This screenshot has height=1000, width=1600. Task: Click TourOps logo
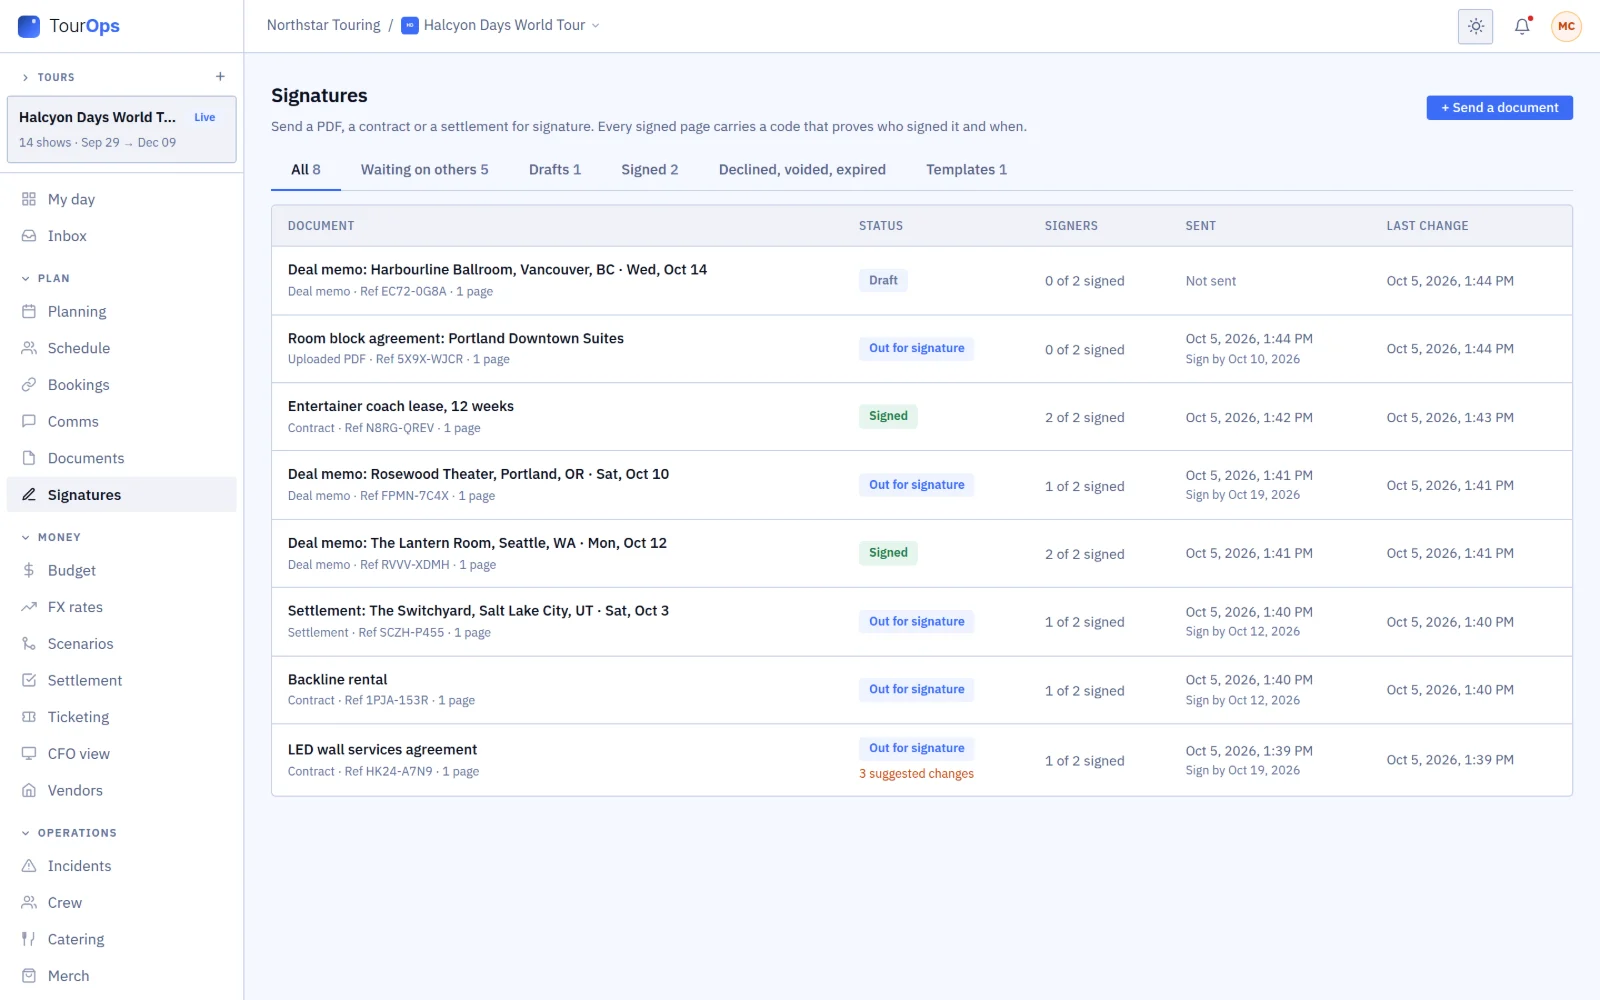pyautogui.click(x=69, y=26)
